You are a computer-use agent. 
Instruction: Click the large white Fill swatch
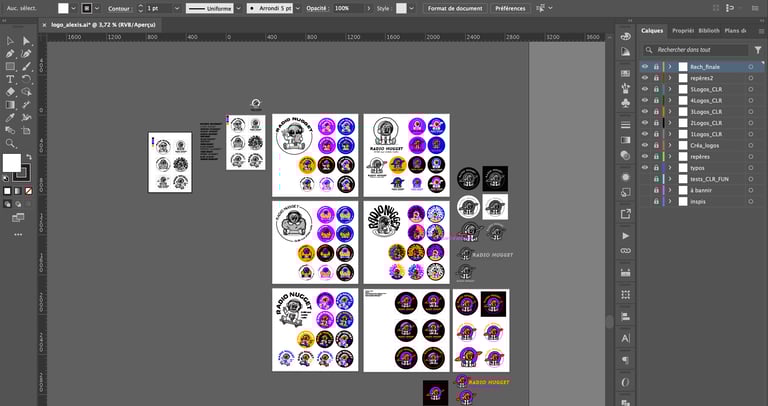[x=12, y=163]
